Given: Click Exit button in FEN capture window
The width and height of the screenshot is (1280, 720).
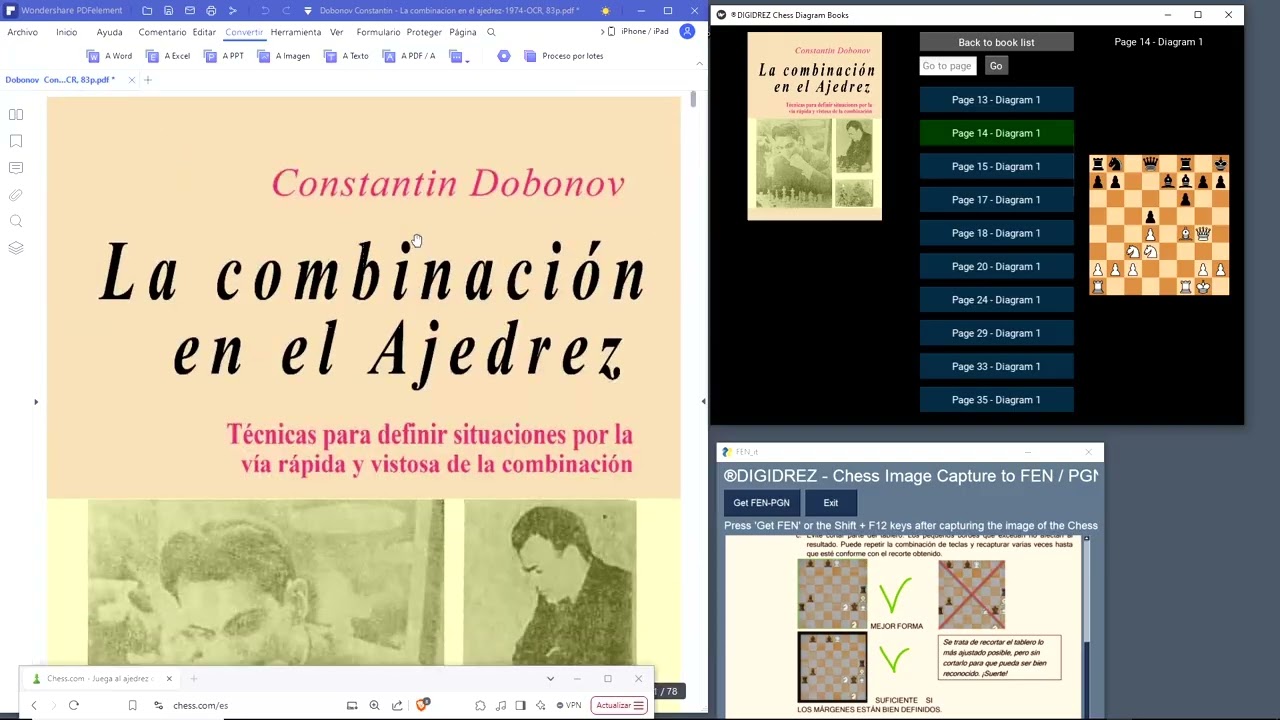Looking at the screenshot, I should pos(831,503).
